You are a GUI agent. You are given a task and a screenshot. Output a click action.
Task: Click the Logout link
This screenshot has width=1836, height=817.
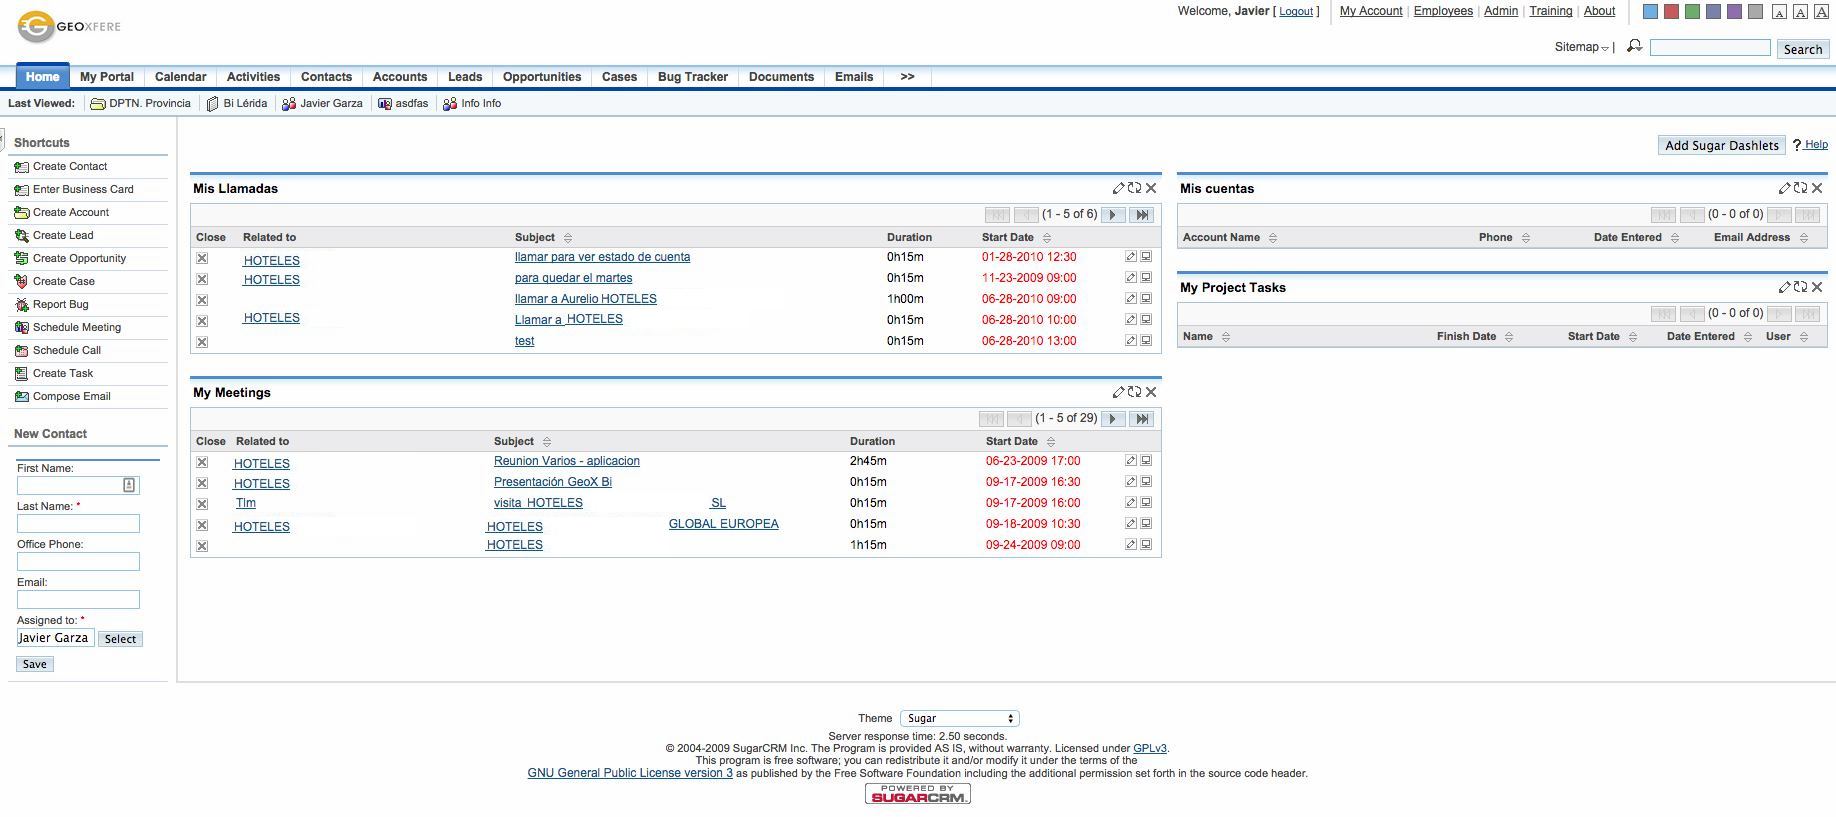coord(1296,11)
